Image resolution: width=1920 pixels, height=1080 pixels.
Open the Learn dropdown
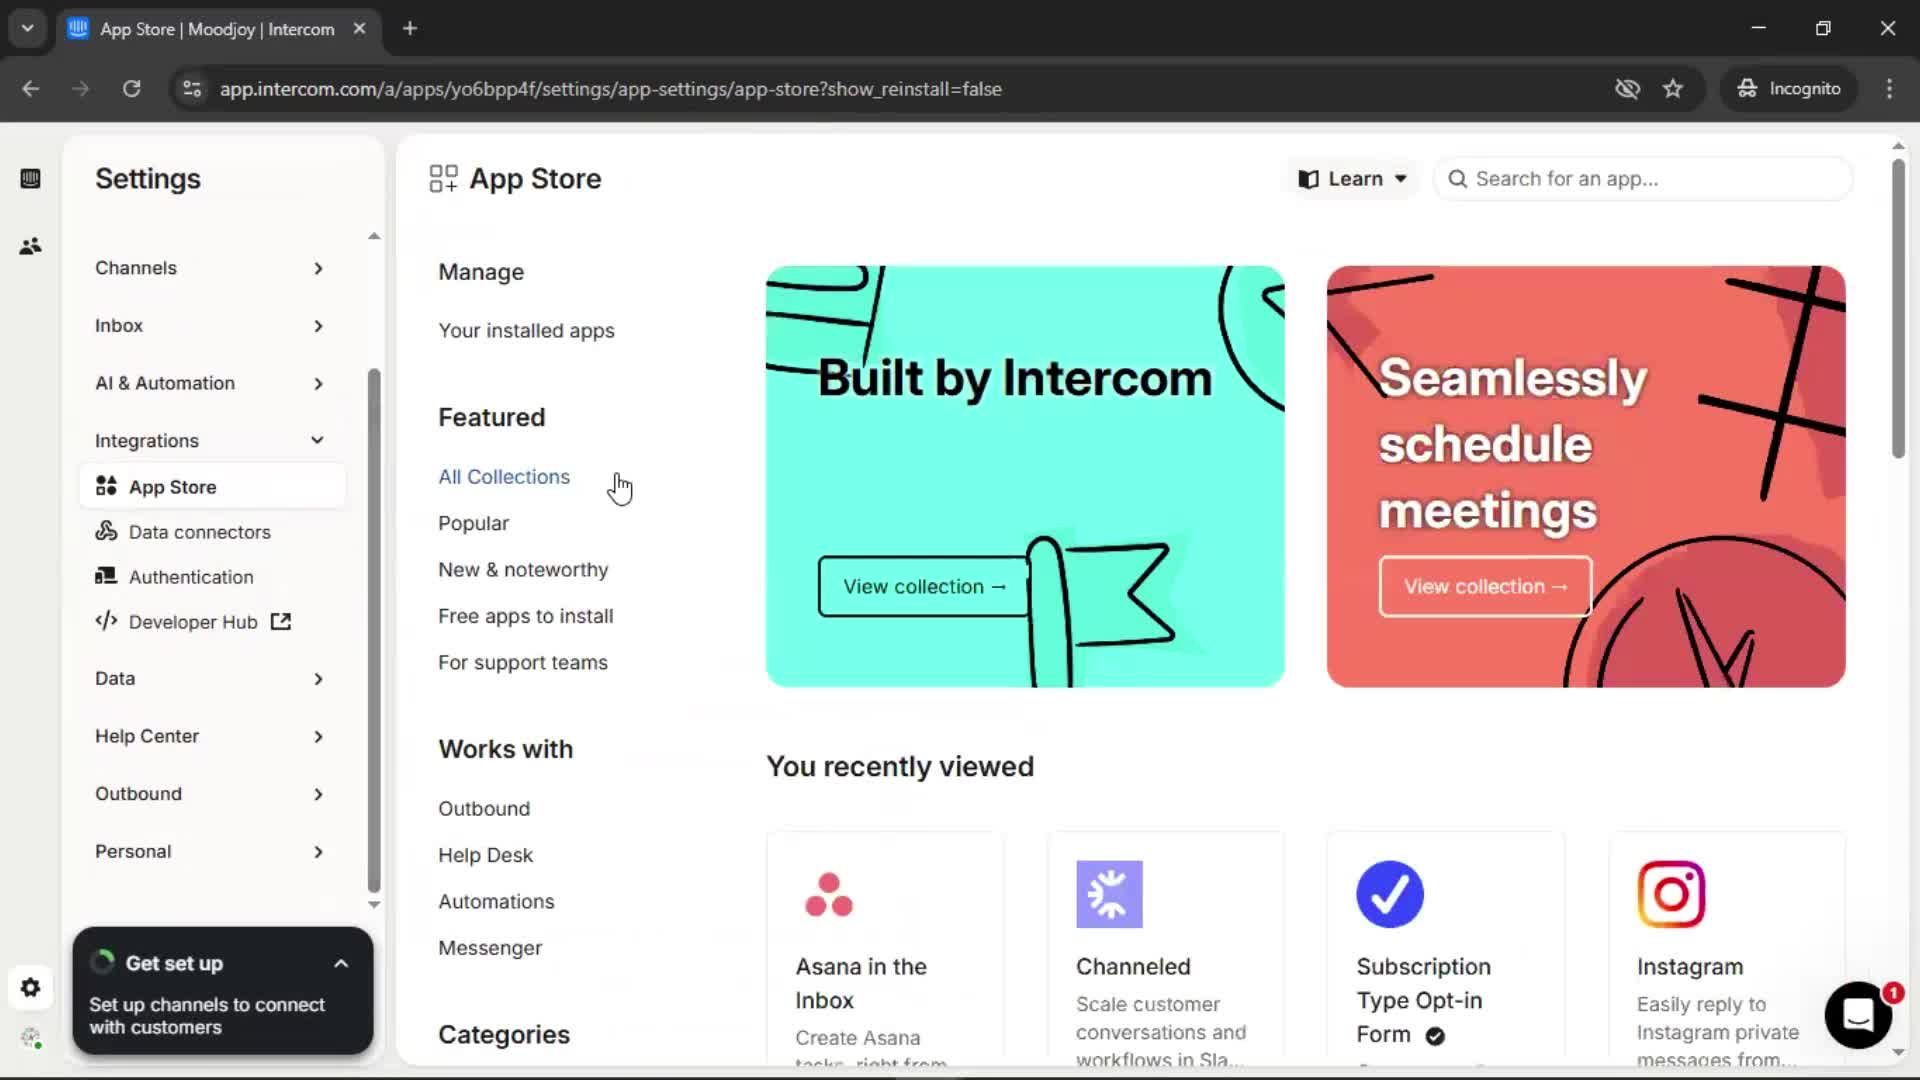1353,179
